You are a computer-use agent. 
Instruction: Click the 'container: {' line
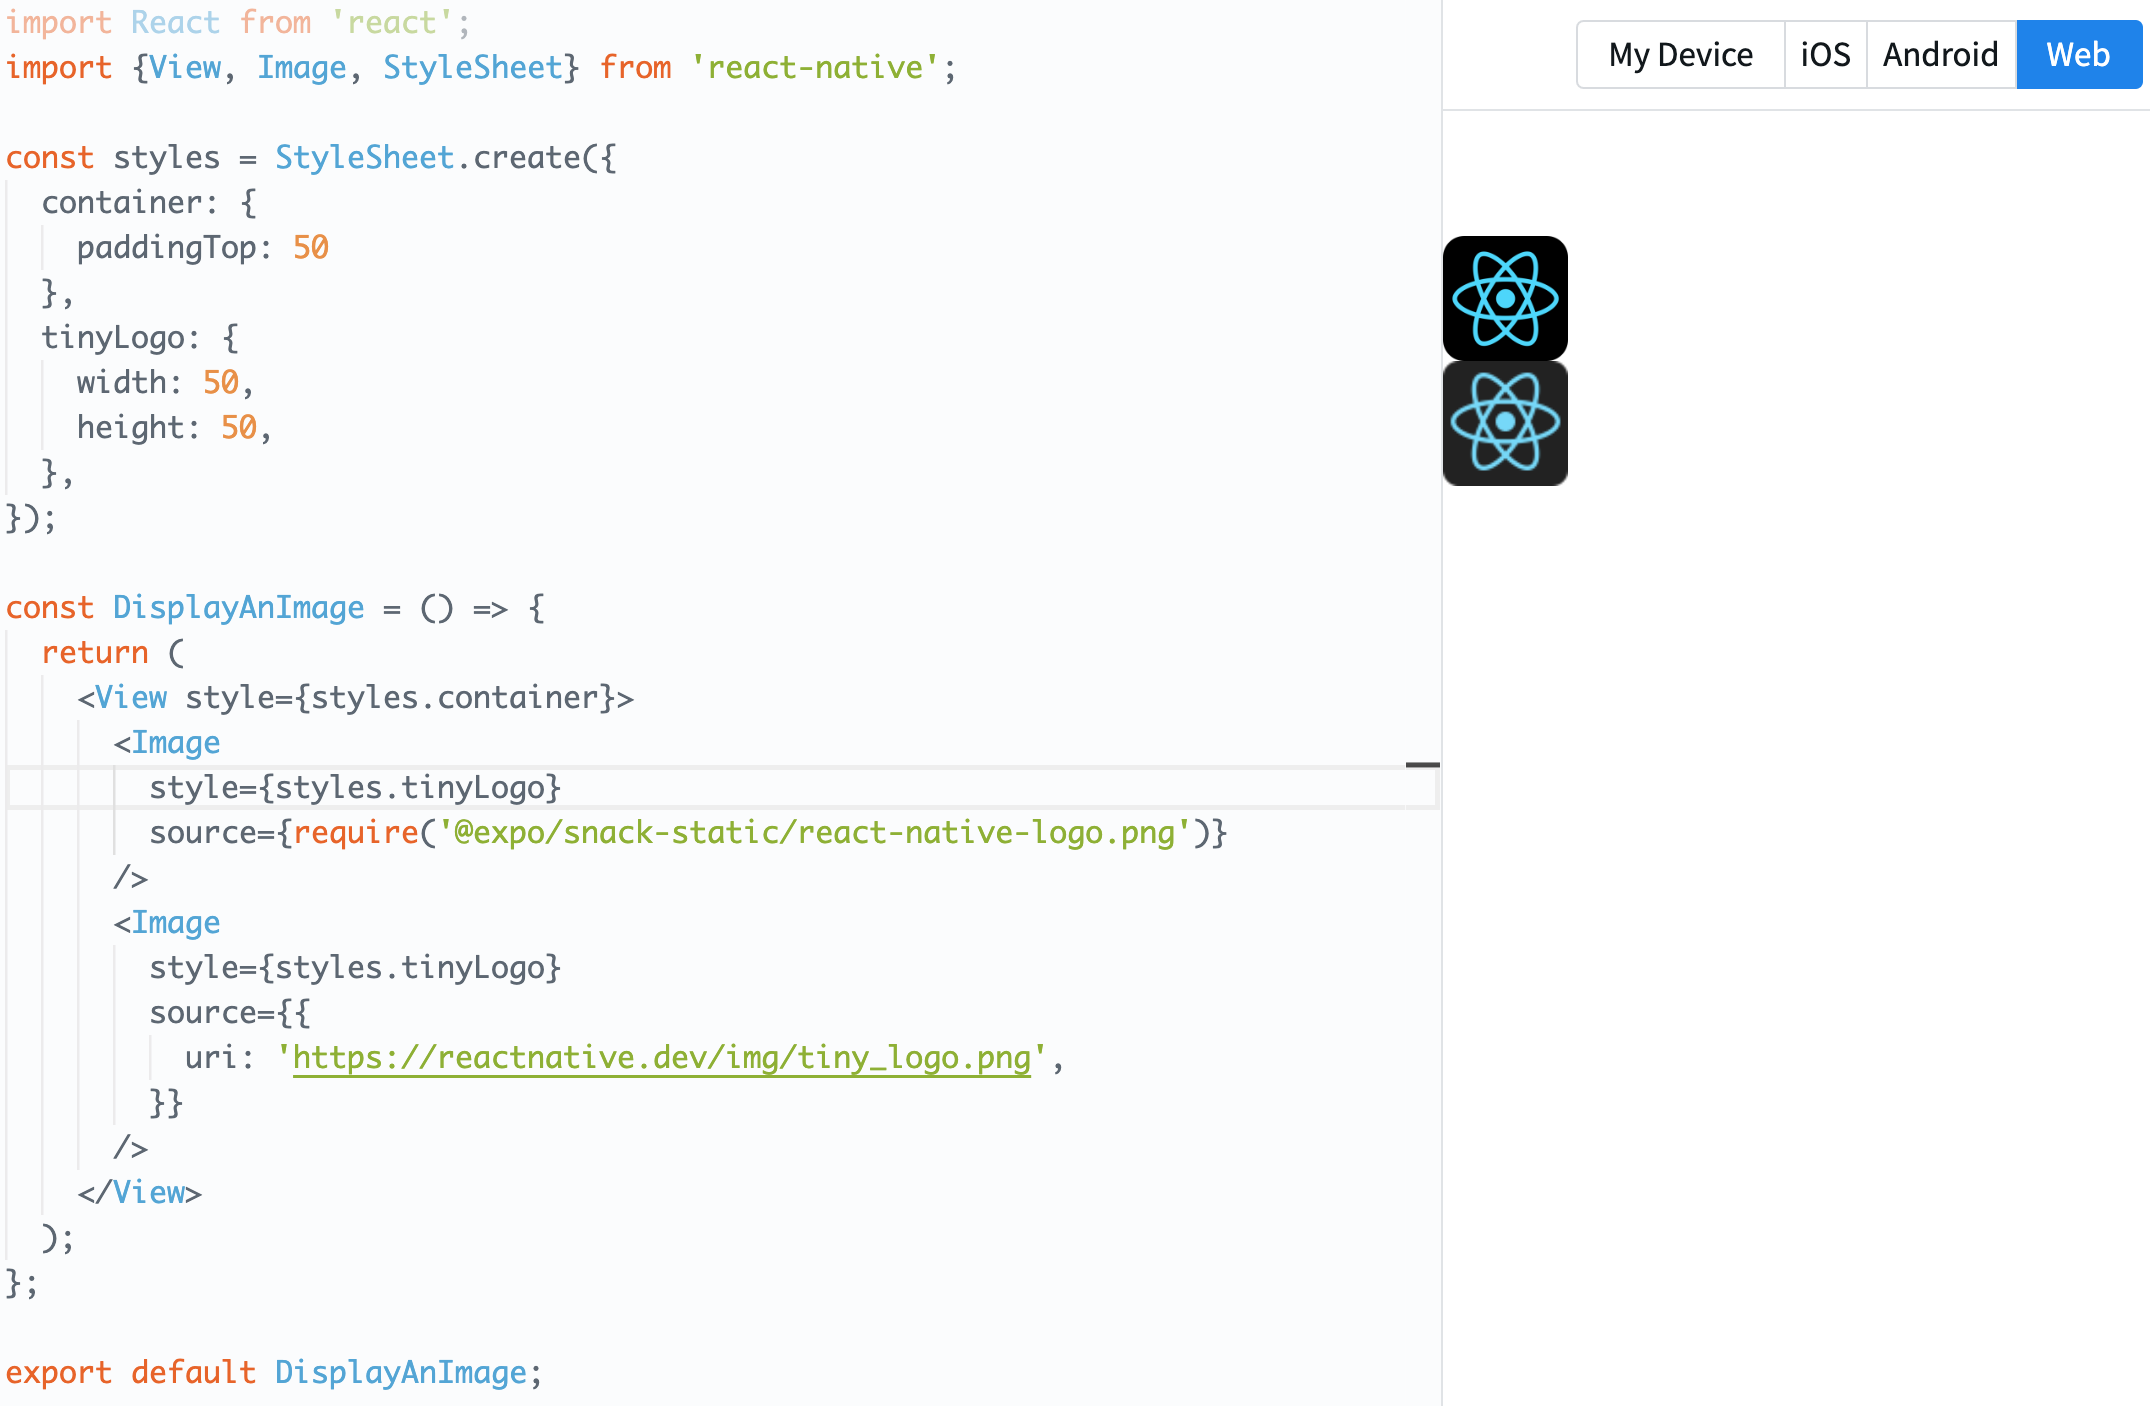pyautogui.click(x=149, y=203)
